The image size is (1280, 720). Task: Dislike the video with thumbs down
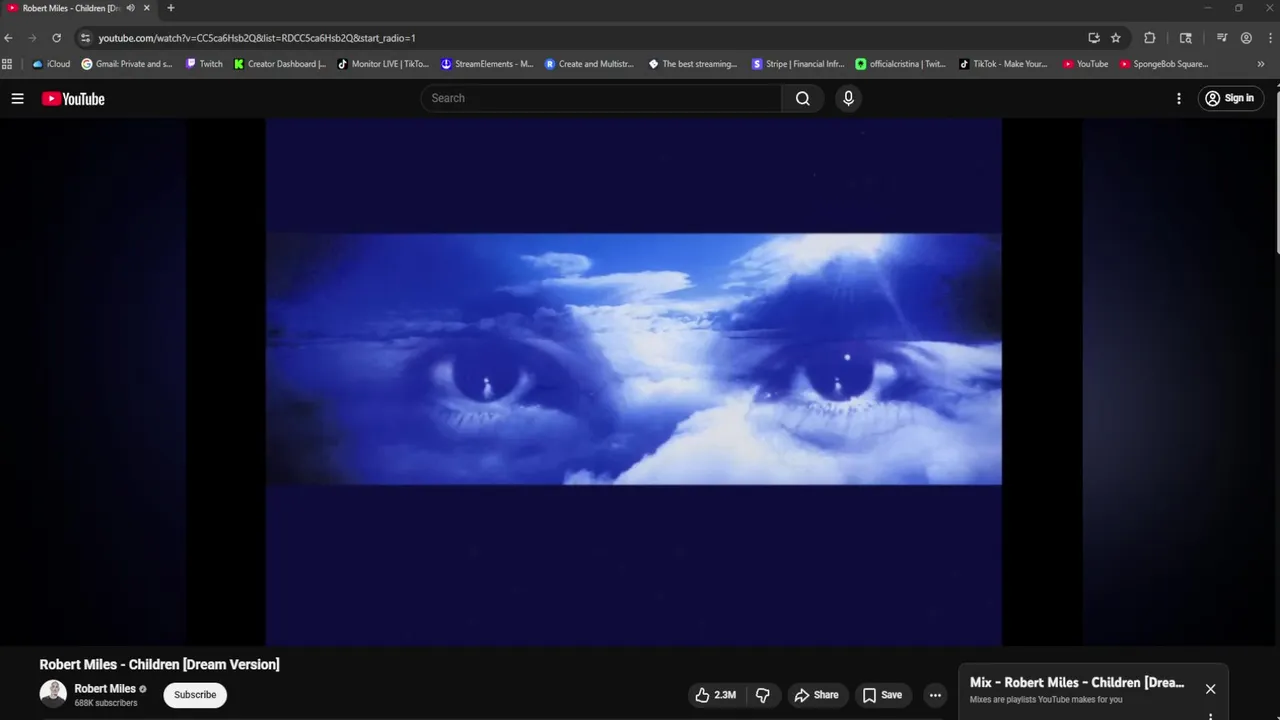pos(763,695)
